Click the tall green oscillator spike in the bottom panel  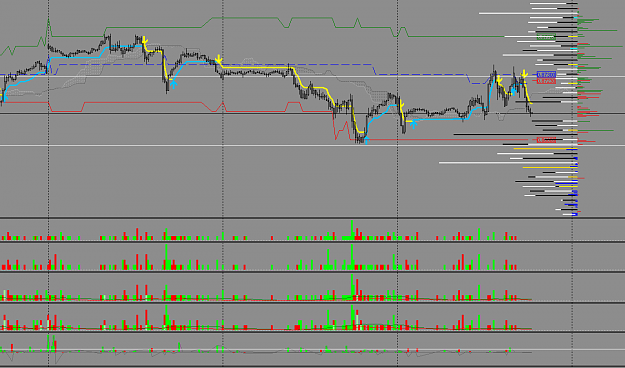point(49,343)
